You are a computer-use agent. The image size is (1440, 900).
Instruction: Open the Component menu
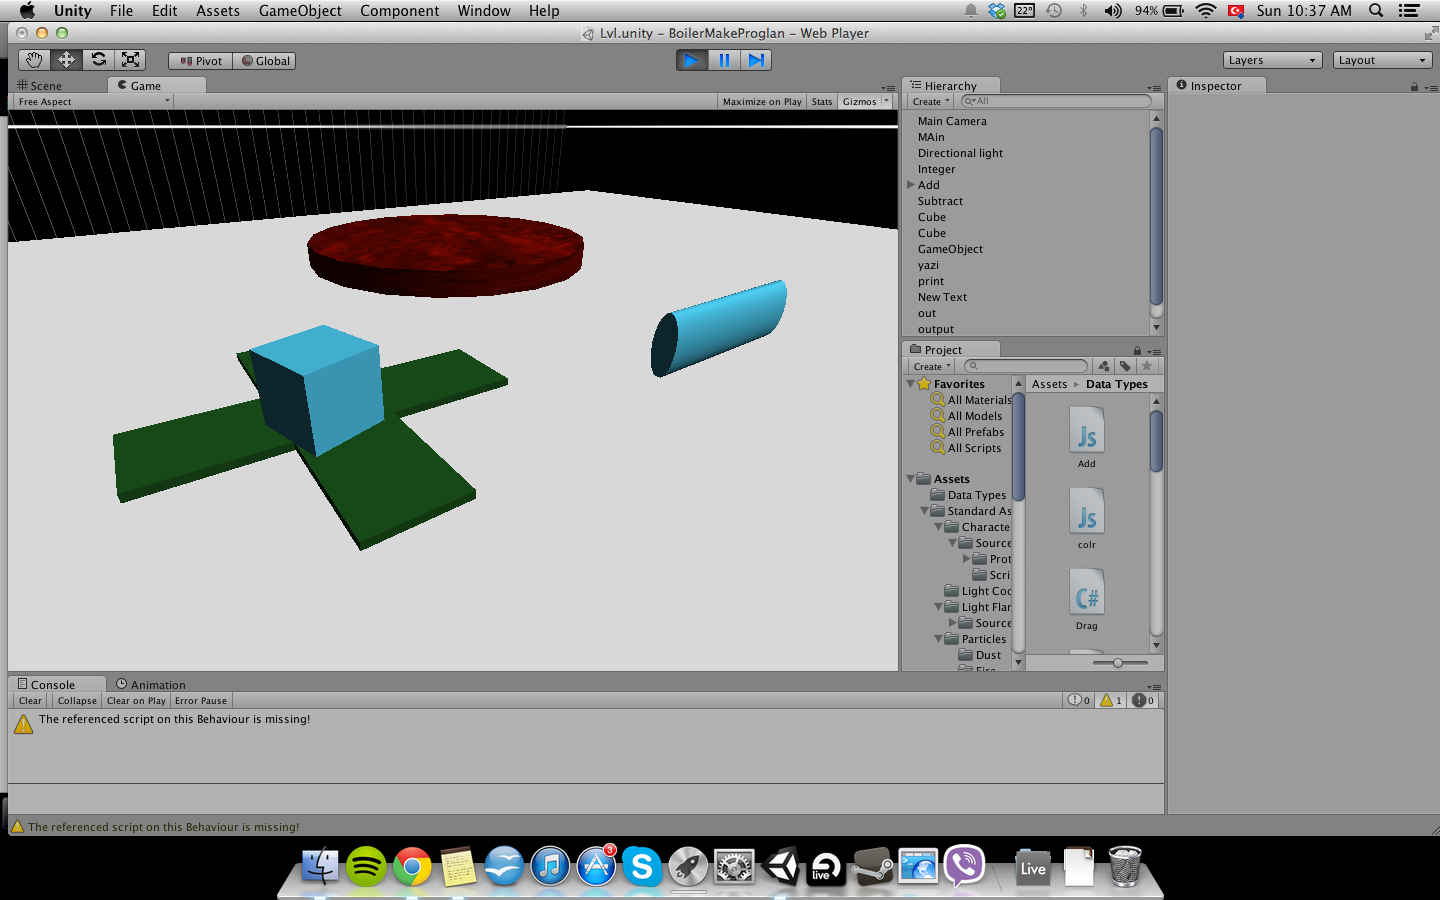400,11
